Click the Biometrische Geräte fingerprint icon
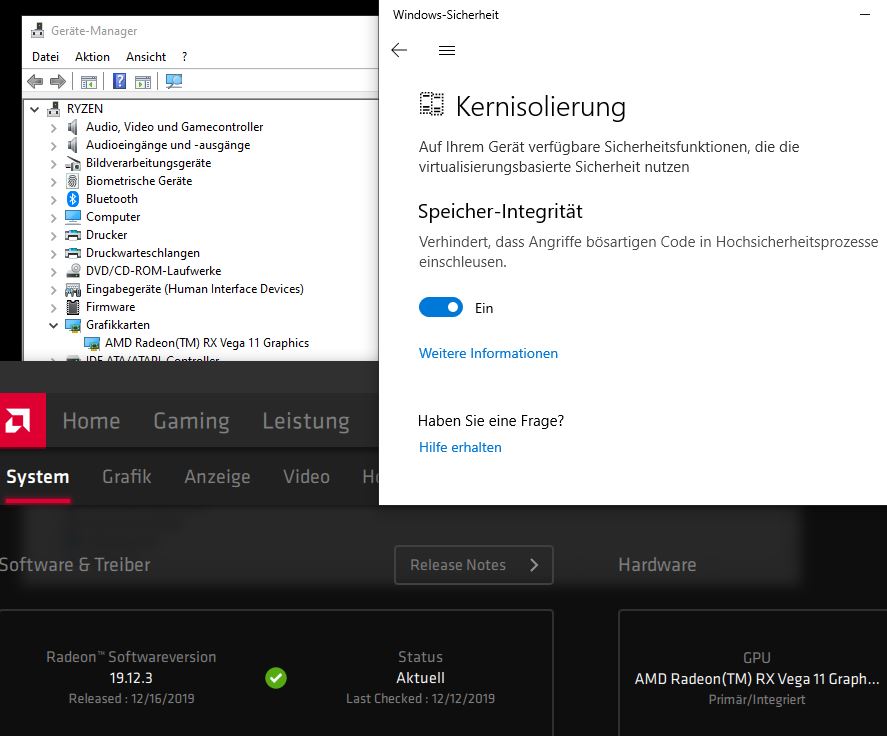Image resolution: width=887 pixels, height=736 pixels. pyautogui.click(x=72, y=181)
